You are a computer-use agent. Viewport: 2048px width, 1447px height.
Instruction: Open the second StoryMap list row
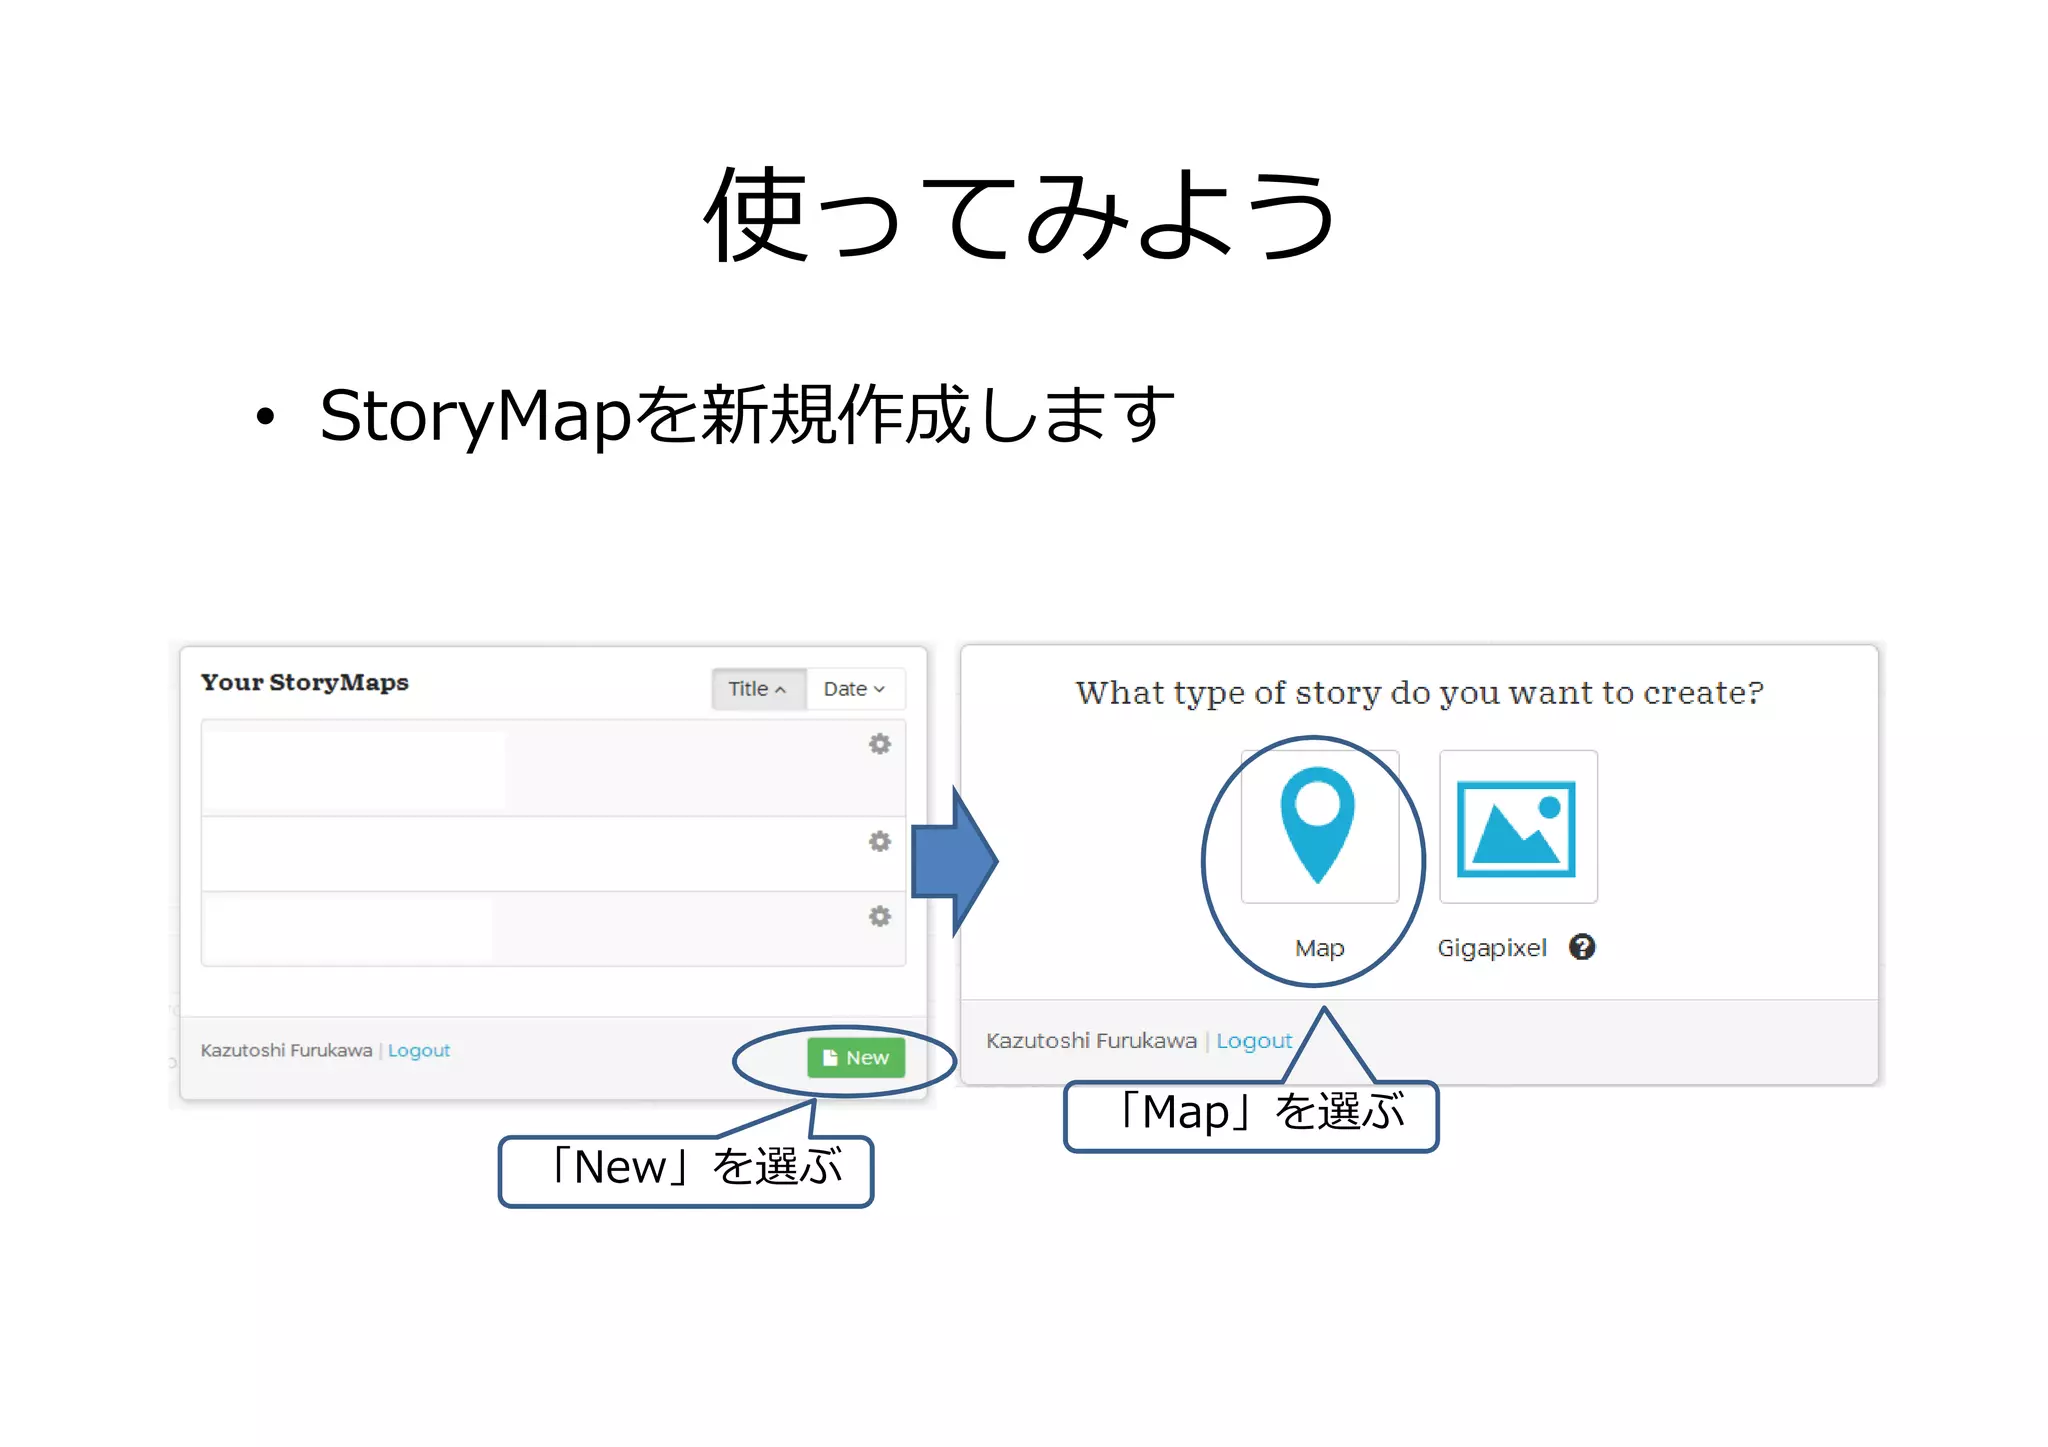(553, 854)
